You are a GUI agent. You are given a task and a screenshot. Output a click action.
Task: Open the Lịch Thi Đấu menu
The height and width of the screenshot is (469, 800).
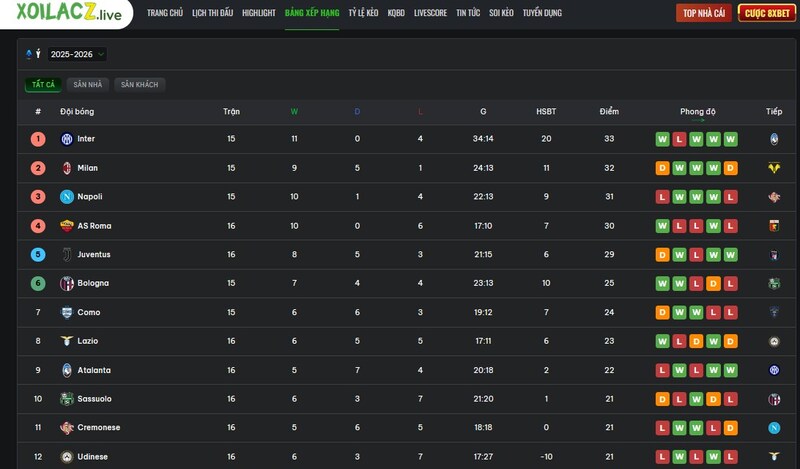pyautogui.click(x=212, y=13)
